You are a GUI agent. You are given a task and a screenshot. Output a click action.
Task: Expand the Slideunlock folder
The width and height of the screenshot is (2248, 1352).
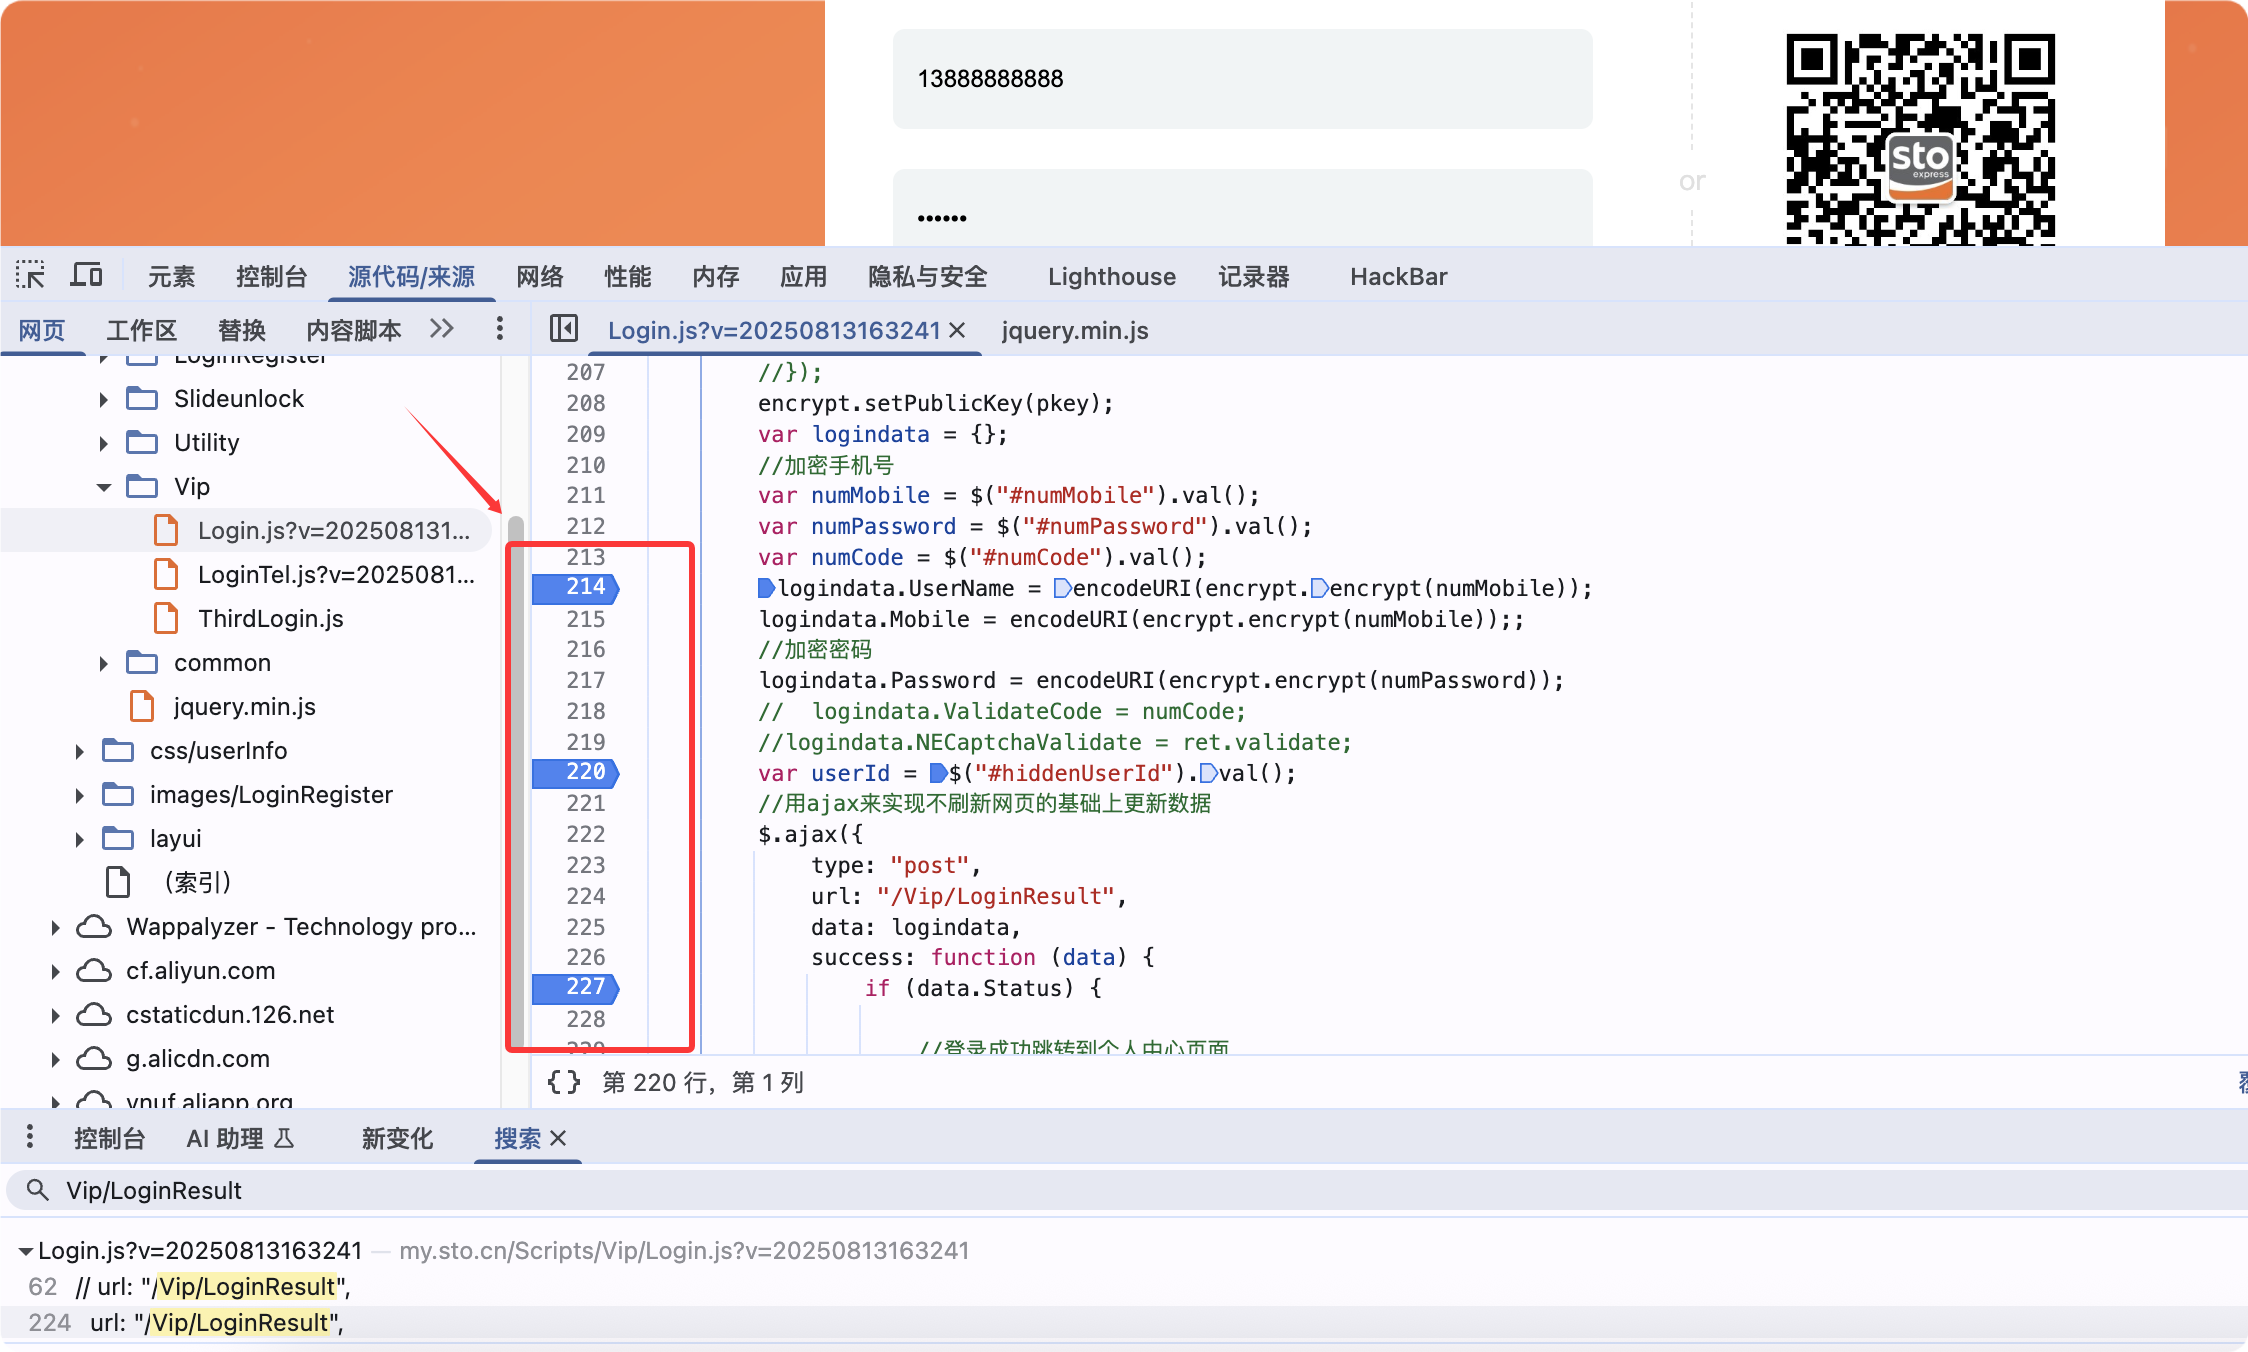coord(104,399)
